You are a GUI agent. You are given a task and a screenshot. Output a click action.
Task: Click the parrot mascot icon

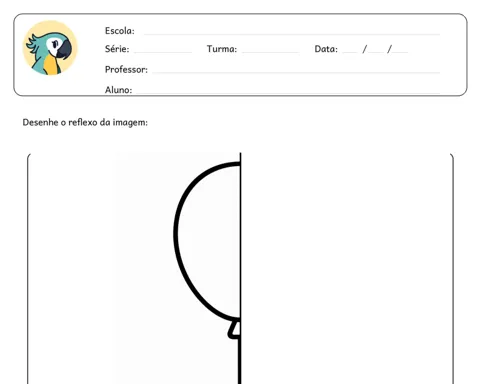(50, 48)
